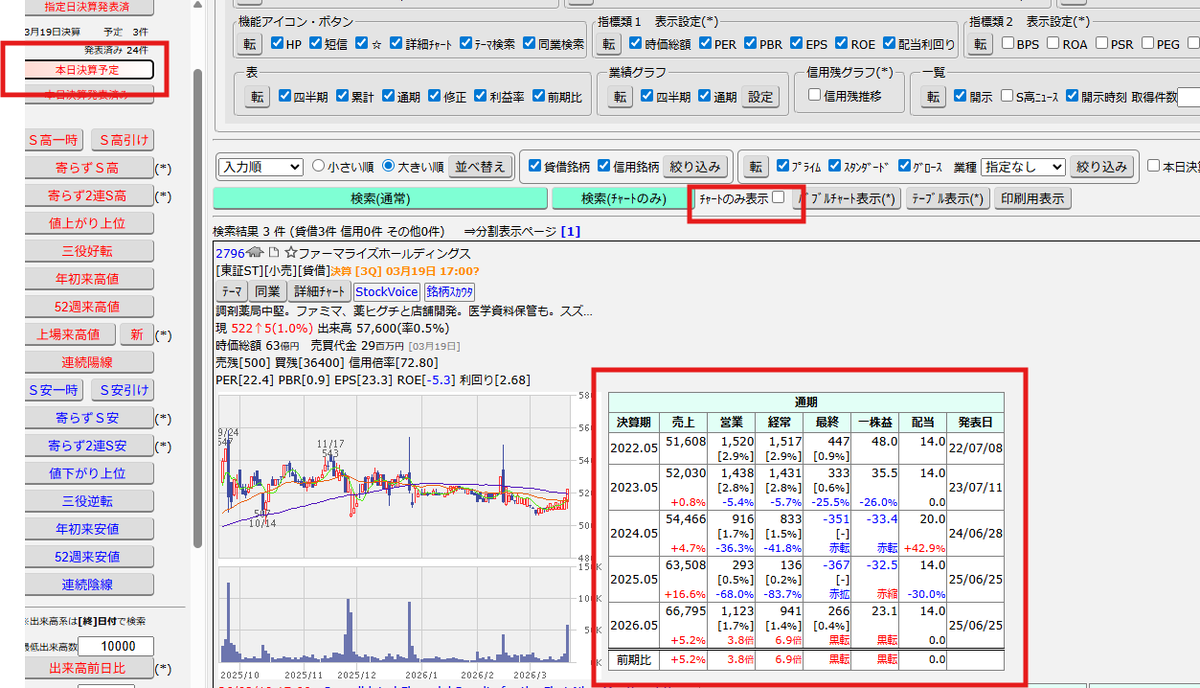The width and height of the screenshot is (1200, 688).
Task: Toggle the 短信 checkbox
Action: 316,43
